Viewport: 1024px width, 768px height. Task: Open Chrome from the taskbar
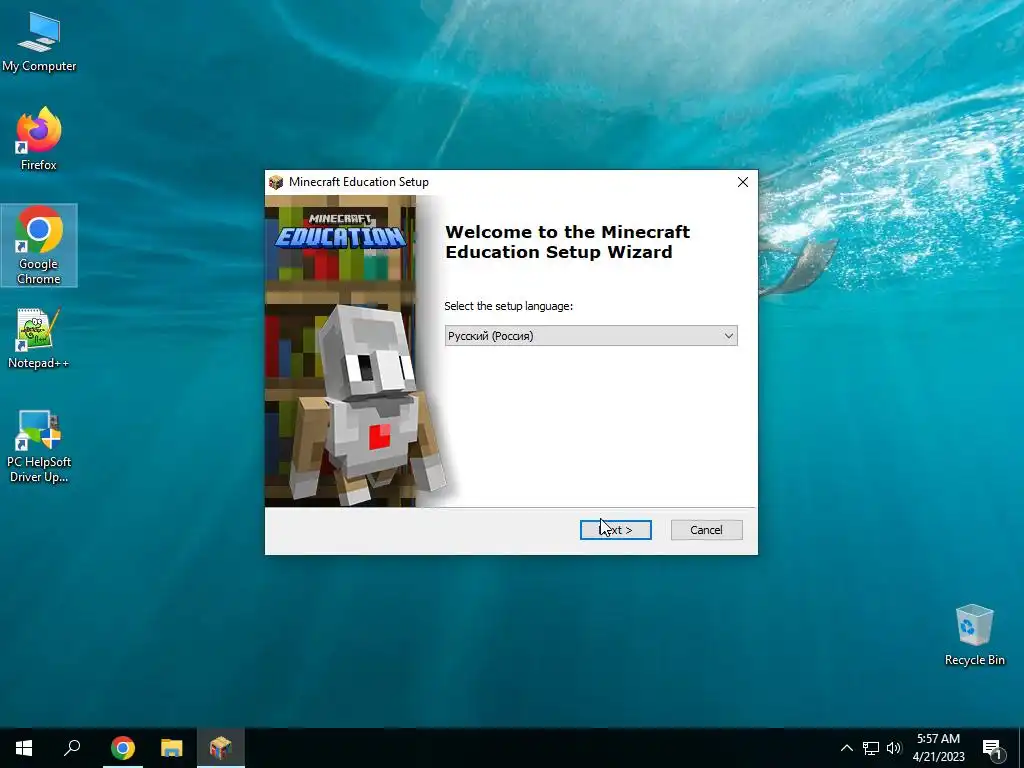pyautogui.click(x=123, y=748)
